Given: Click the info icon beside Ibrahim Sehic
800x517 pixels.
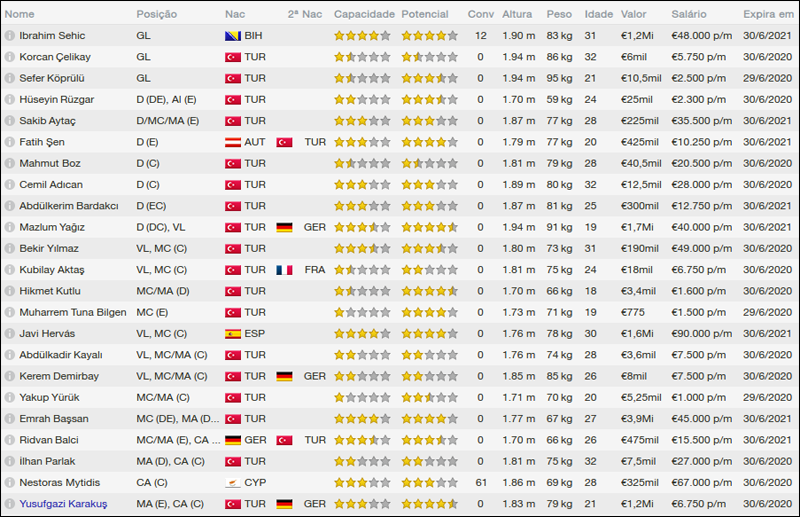Looking at the screenshot, I should pos(9,35).
